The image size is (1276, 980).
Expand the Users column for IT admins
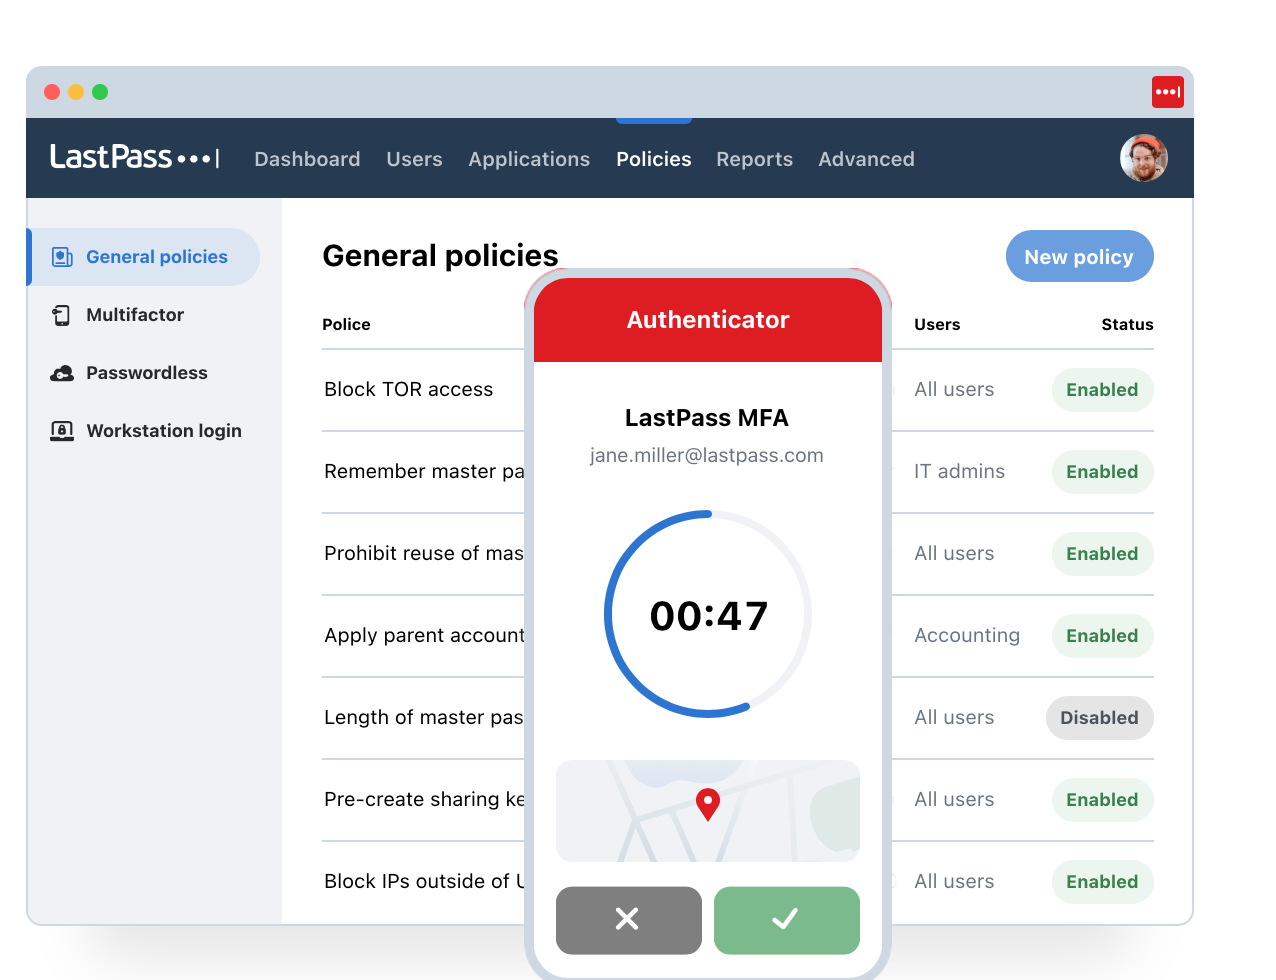(x=959, y=471)
